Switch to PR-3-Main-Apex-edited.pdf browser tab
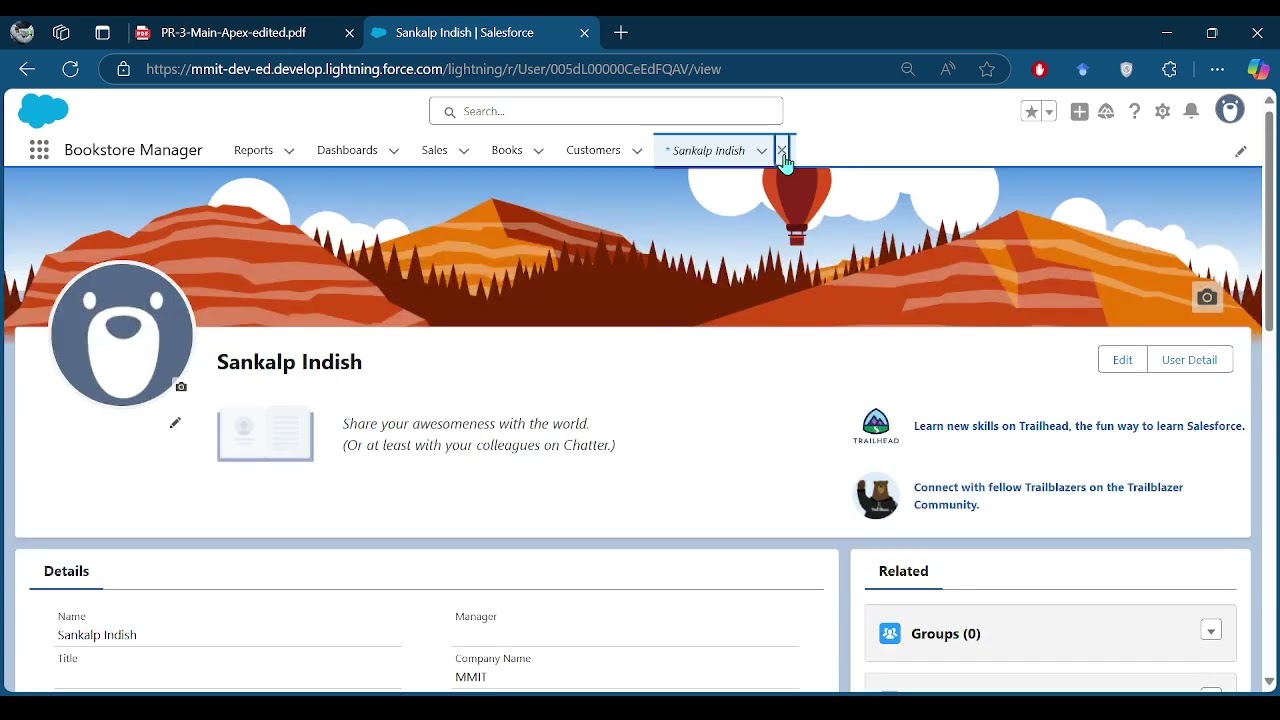 245,33
